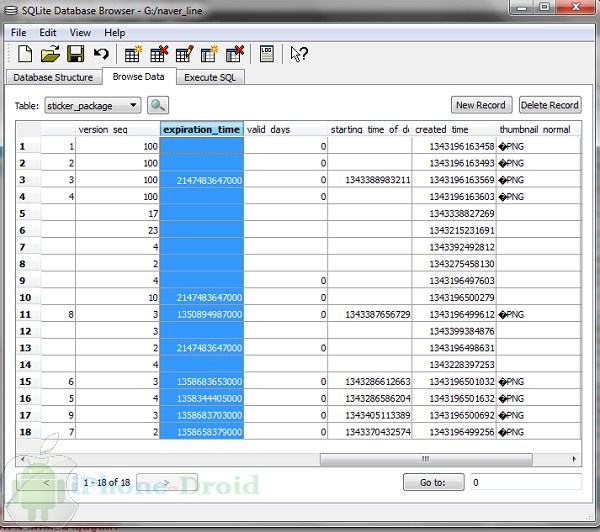Screen dimensions: 600x532
Task: Switch to the Browse Data tab
Action: coord(139,77)
